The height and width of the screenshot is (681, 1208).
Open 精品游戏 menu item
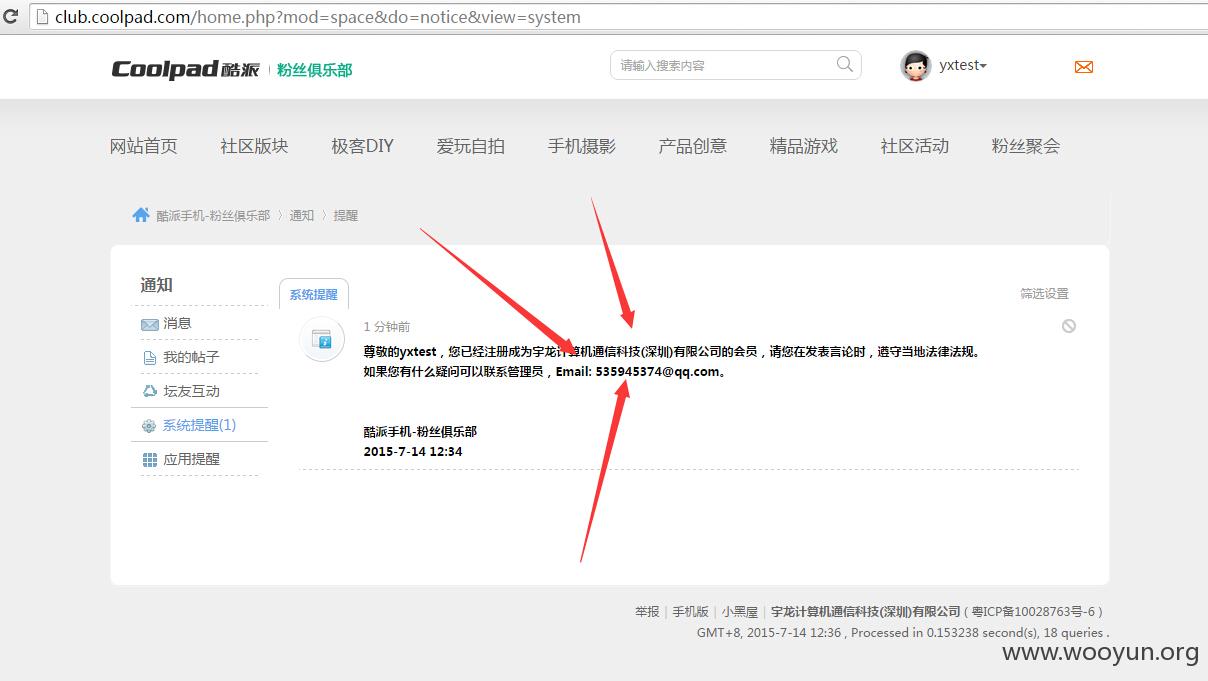(803, 146)
